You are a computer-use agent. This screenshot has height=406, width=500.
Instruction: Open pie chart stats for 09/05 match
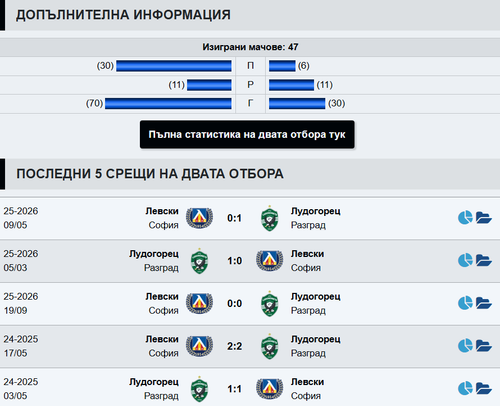coord(465,218)
